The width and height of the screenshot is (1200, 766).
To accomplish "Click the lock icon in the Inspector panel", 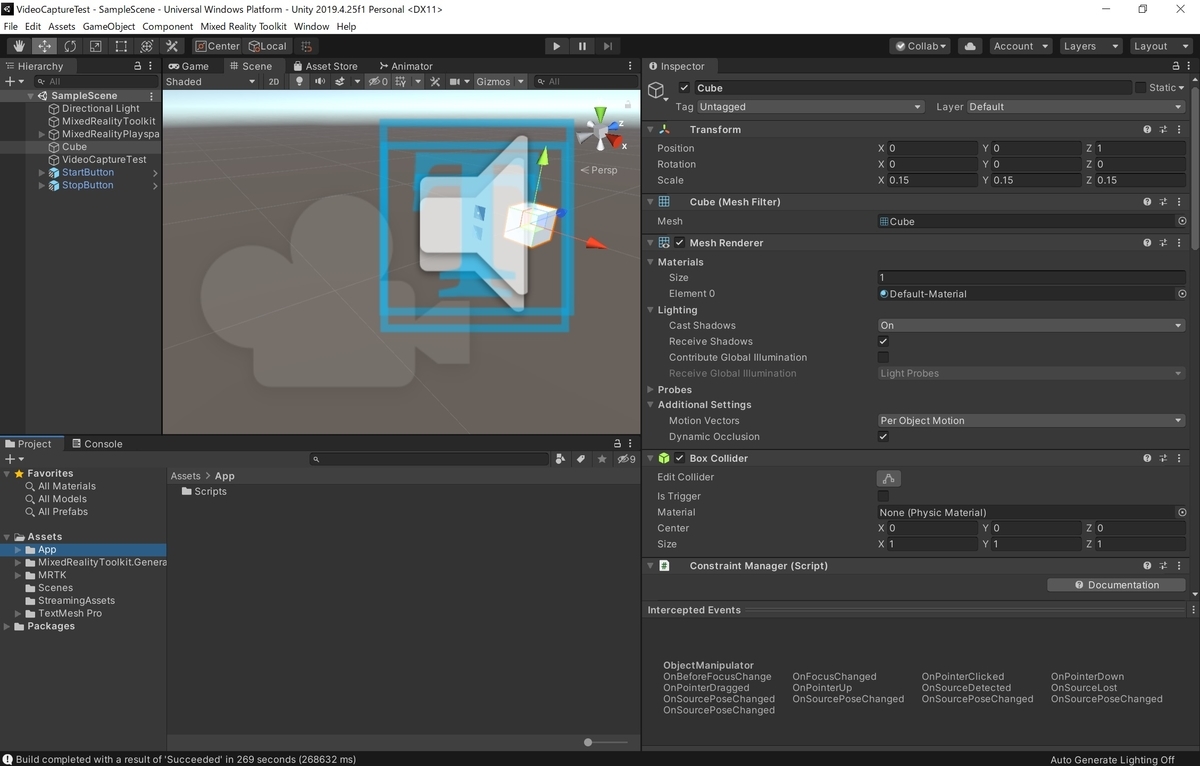I will 1174,66.
